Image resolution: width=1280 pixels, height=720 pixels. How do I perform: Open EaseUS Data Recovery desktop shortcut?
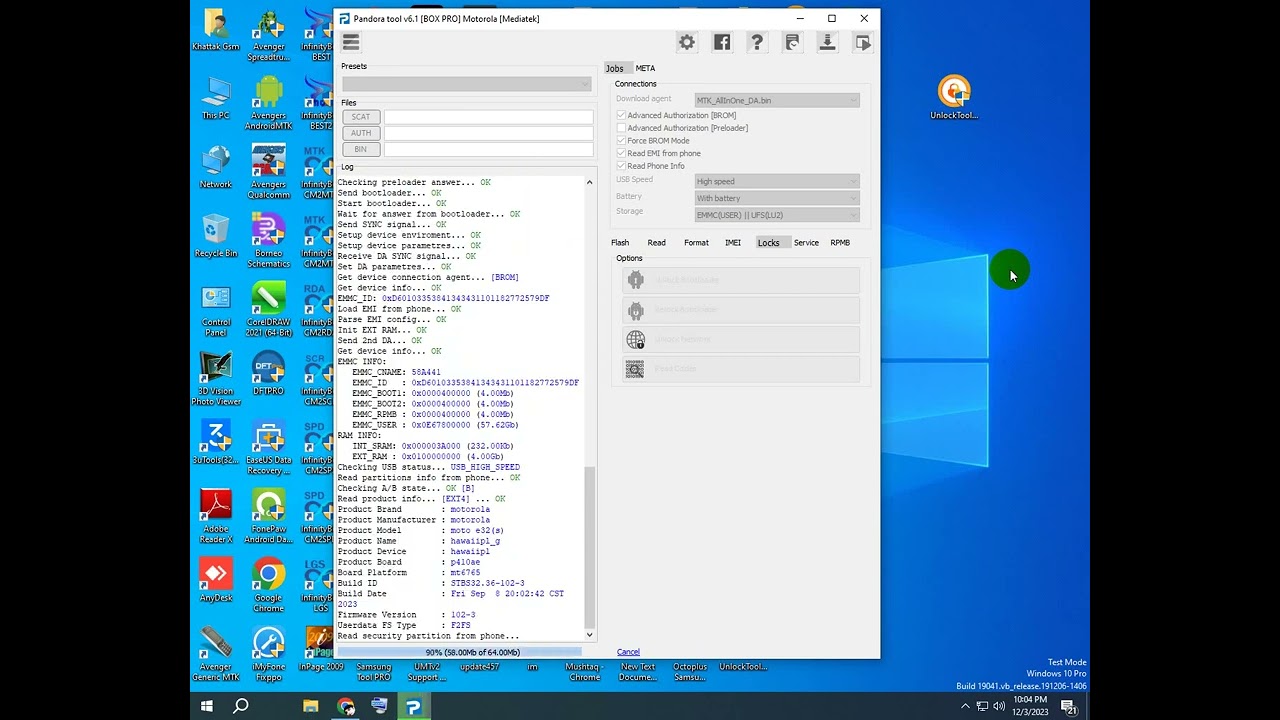(268, 448)
